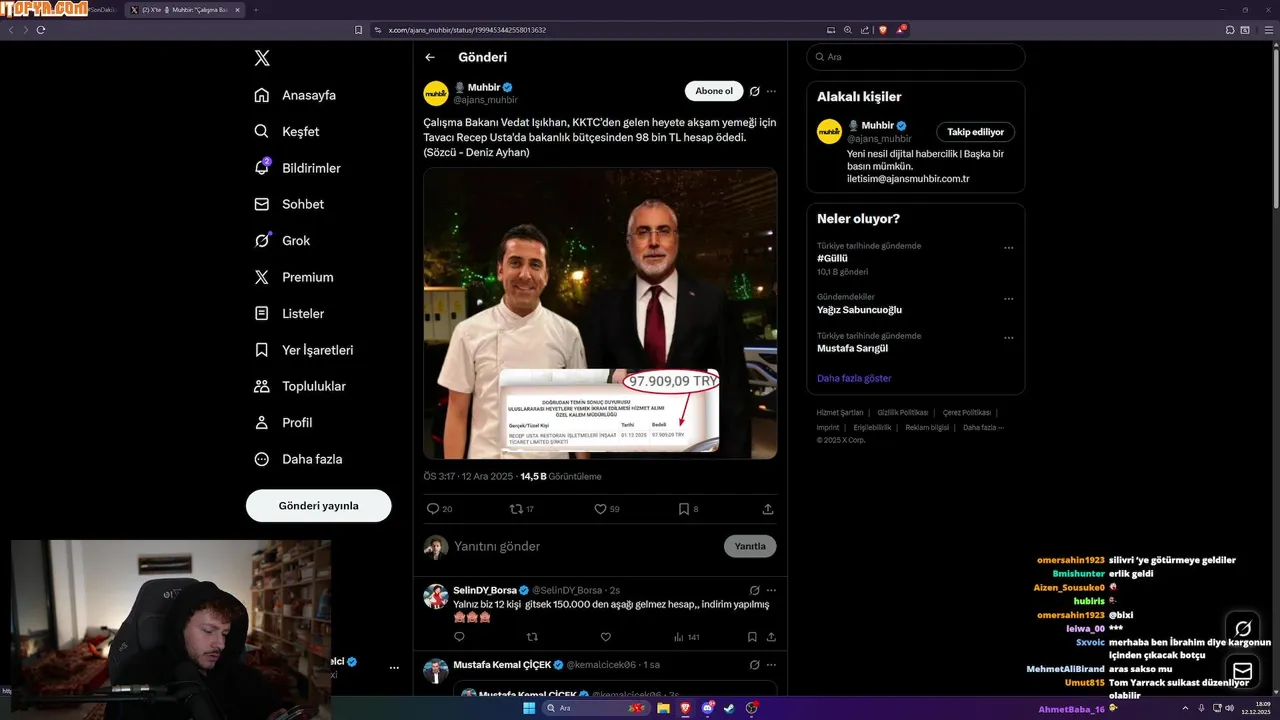This screenshot has height=720, width=1280.
Task: Open a new browser tab
Action: click(x=256, y=10)
